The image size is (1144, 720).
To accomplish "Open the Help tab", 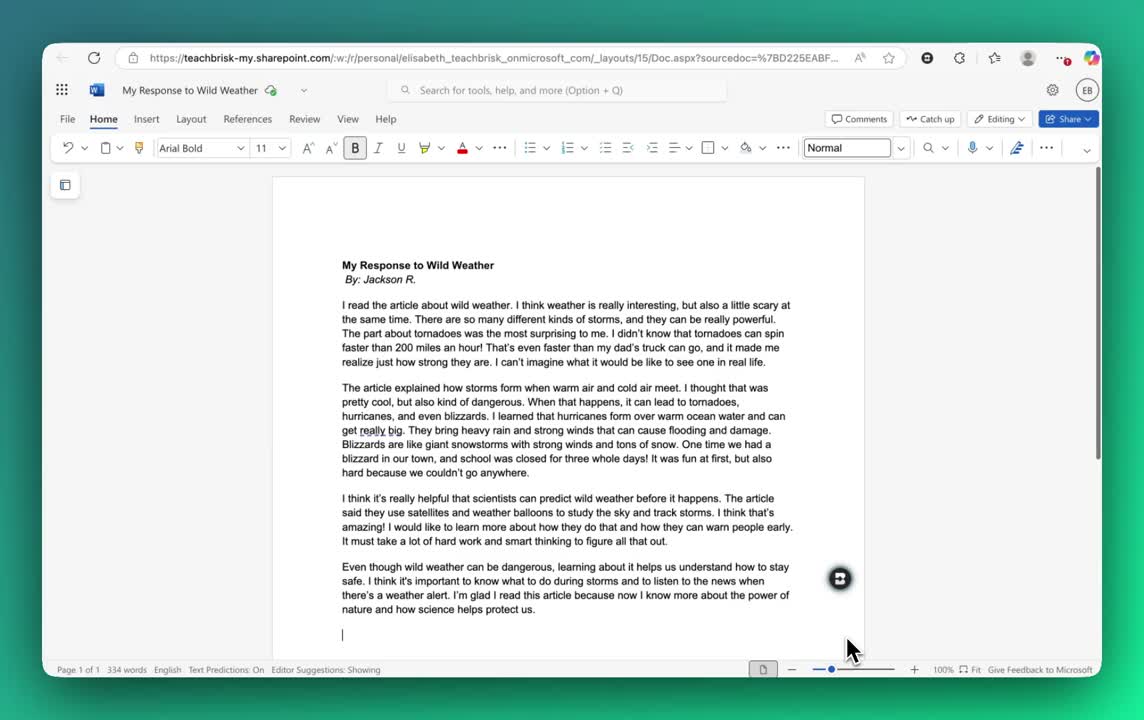I will tap(386, 119).
